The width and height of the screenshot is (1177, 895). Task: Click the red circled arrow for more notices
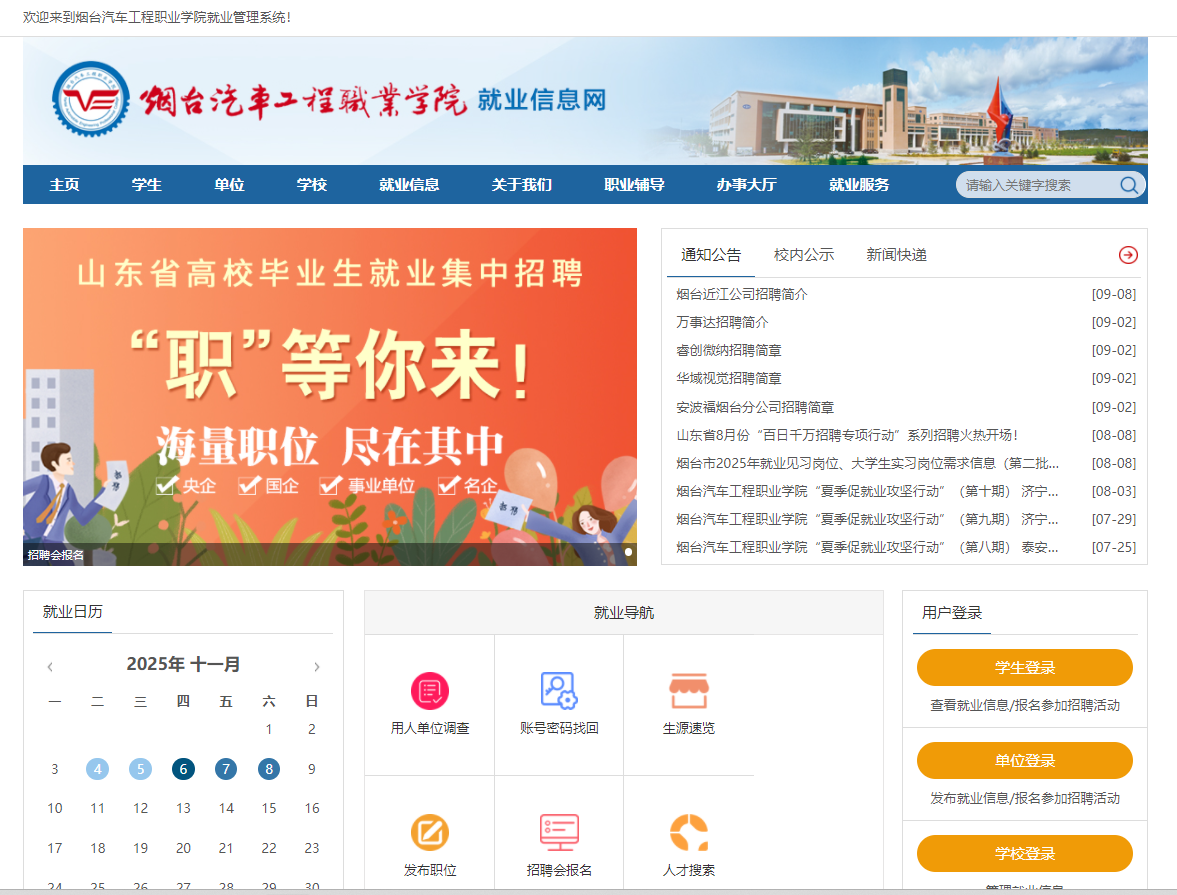pyautogui.click(x=1128, y=255)
